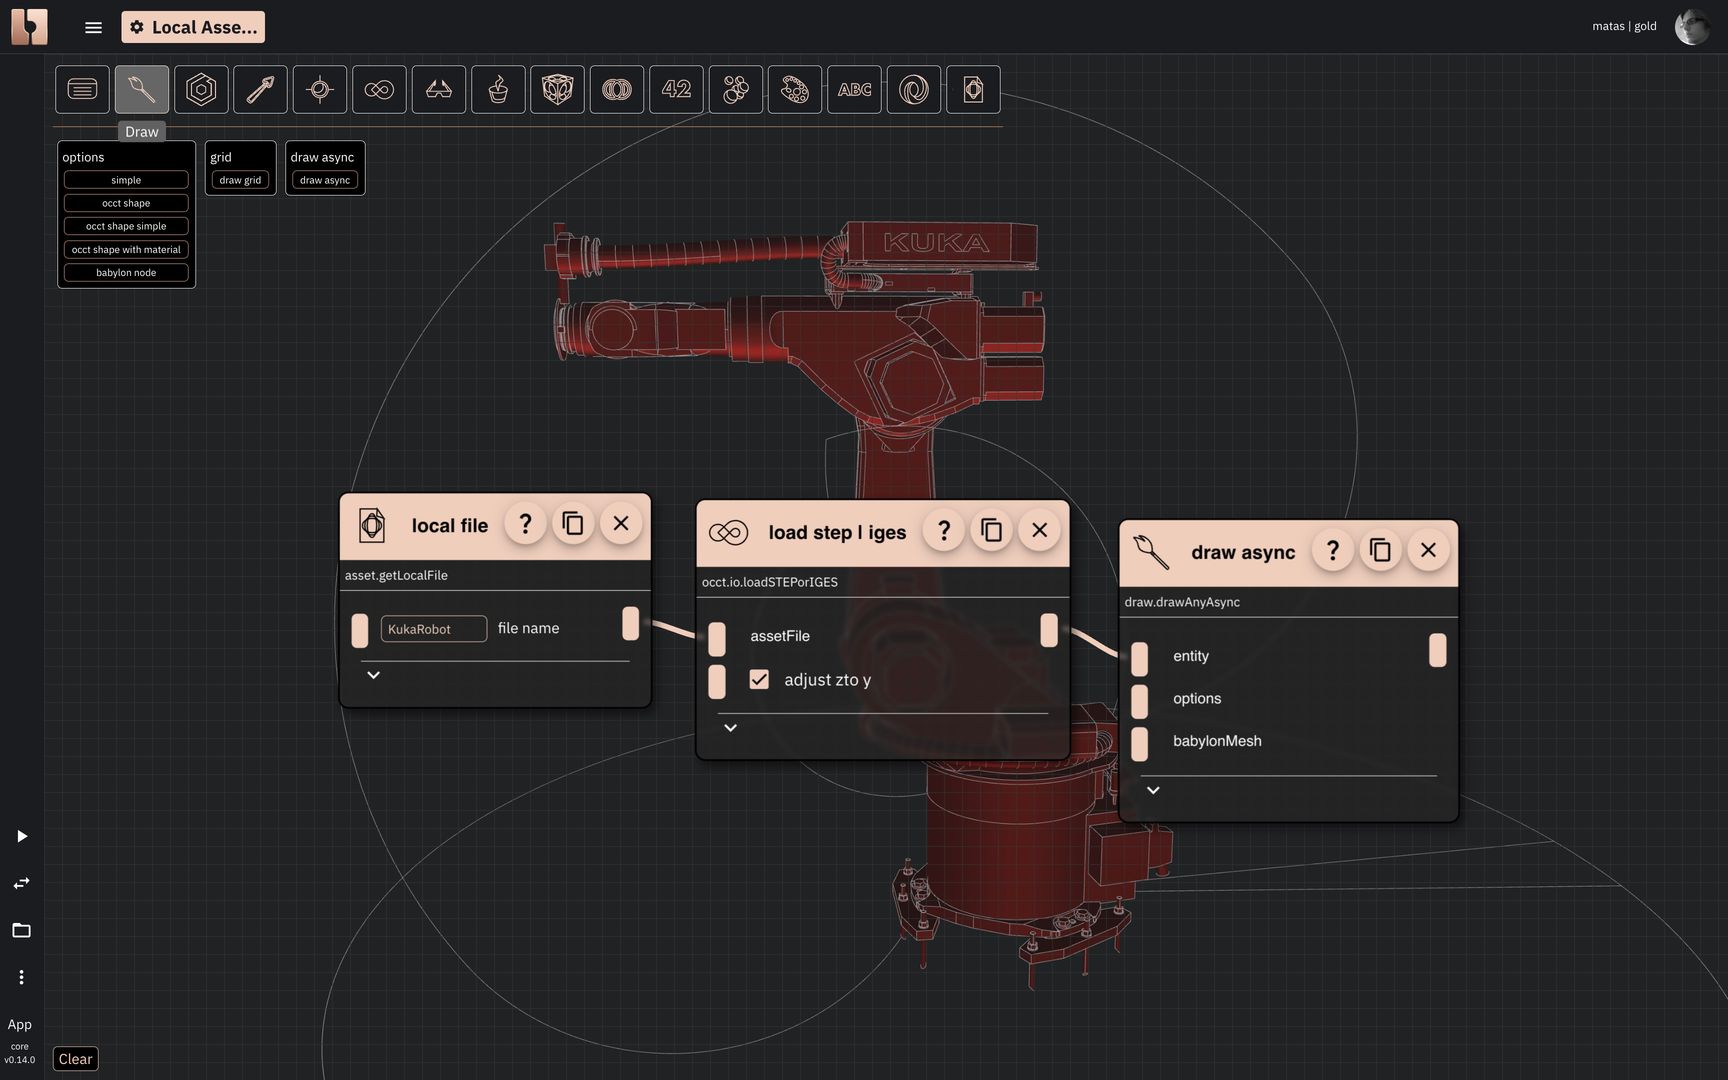The image size is (1728, 1080).
Task: Open help for the draw async node
Action: pyautogui.click(x=1332, y=551)
